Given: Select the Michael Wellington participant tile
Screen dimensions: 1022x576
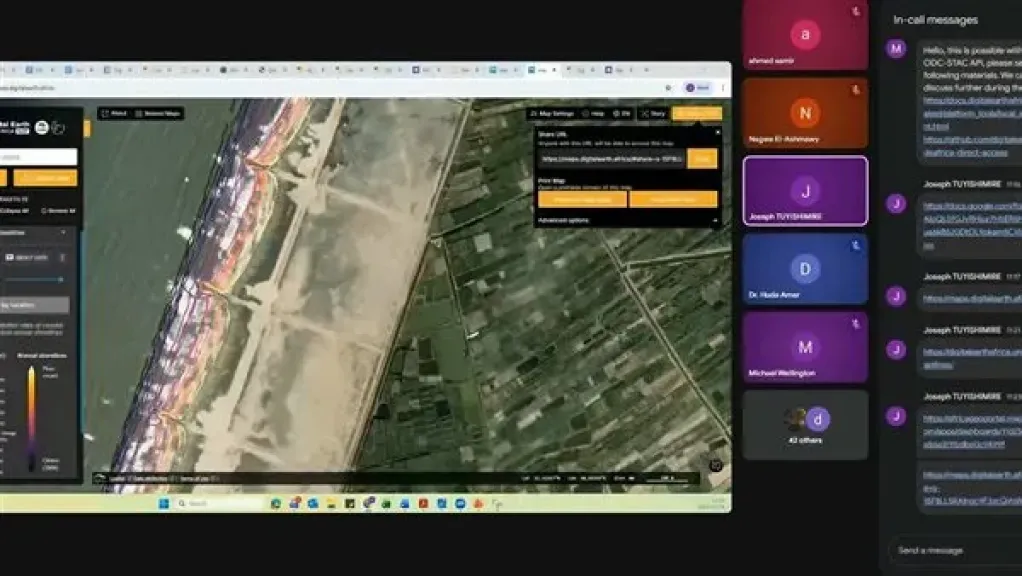Looking at the screenshot, I should click(805, 348).
